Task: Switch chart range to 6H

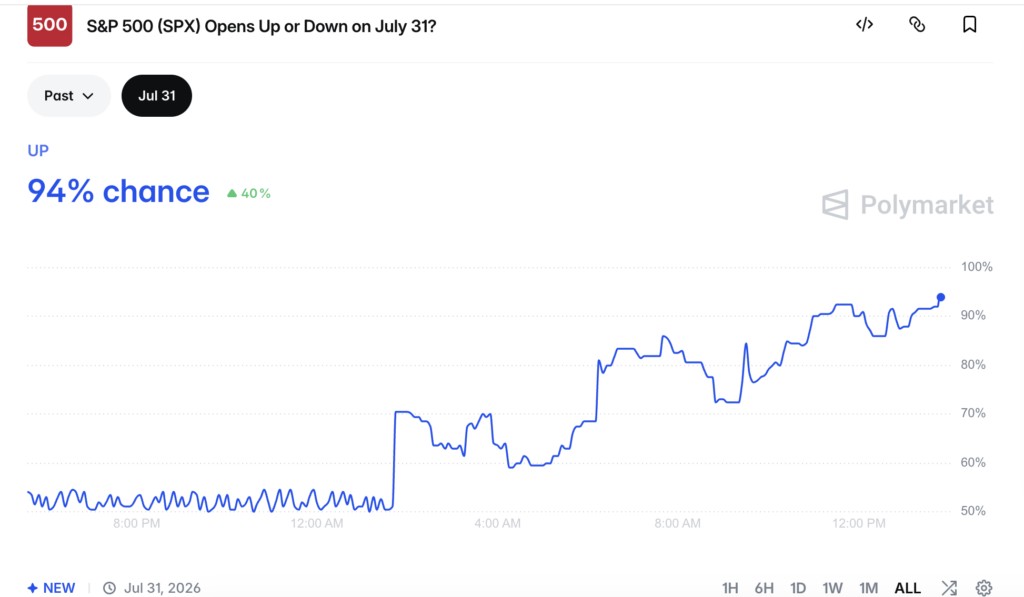Action: coord(764,588)
